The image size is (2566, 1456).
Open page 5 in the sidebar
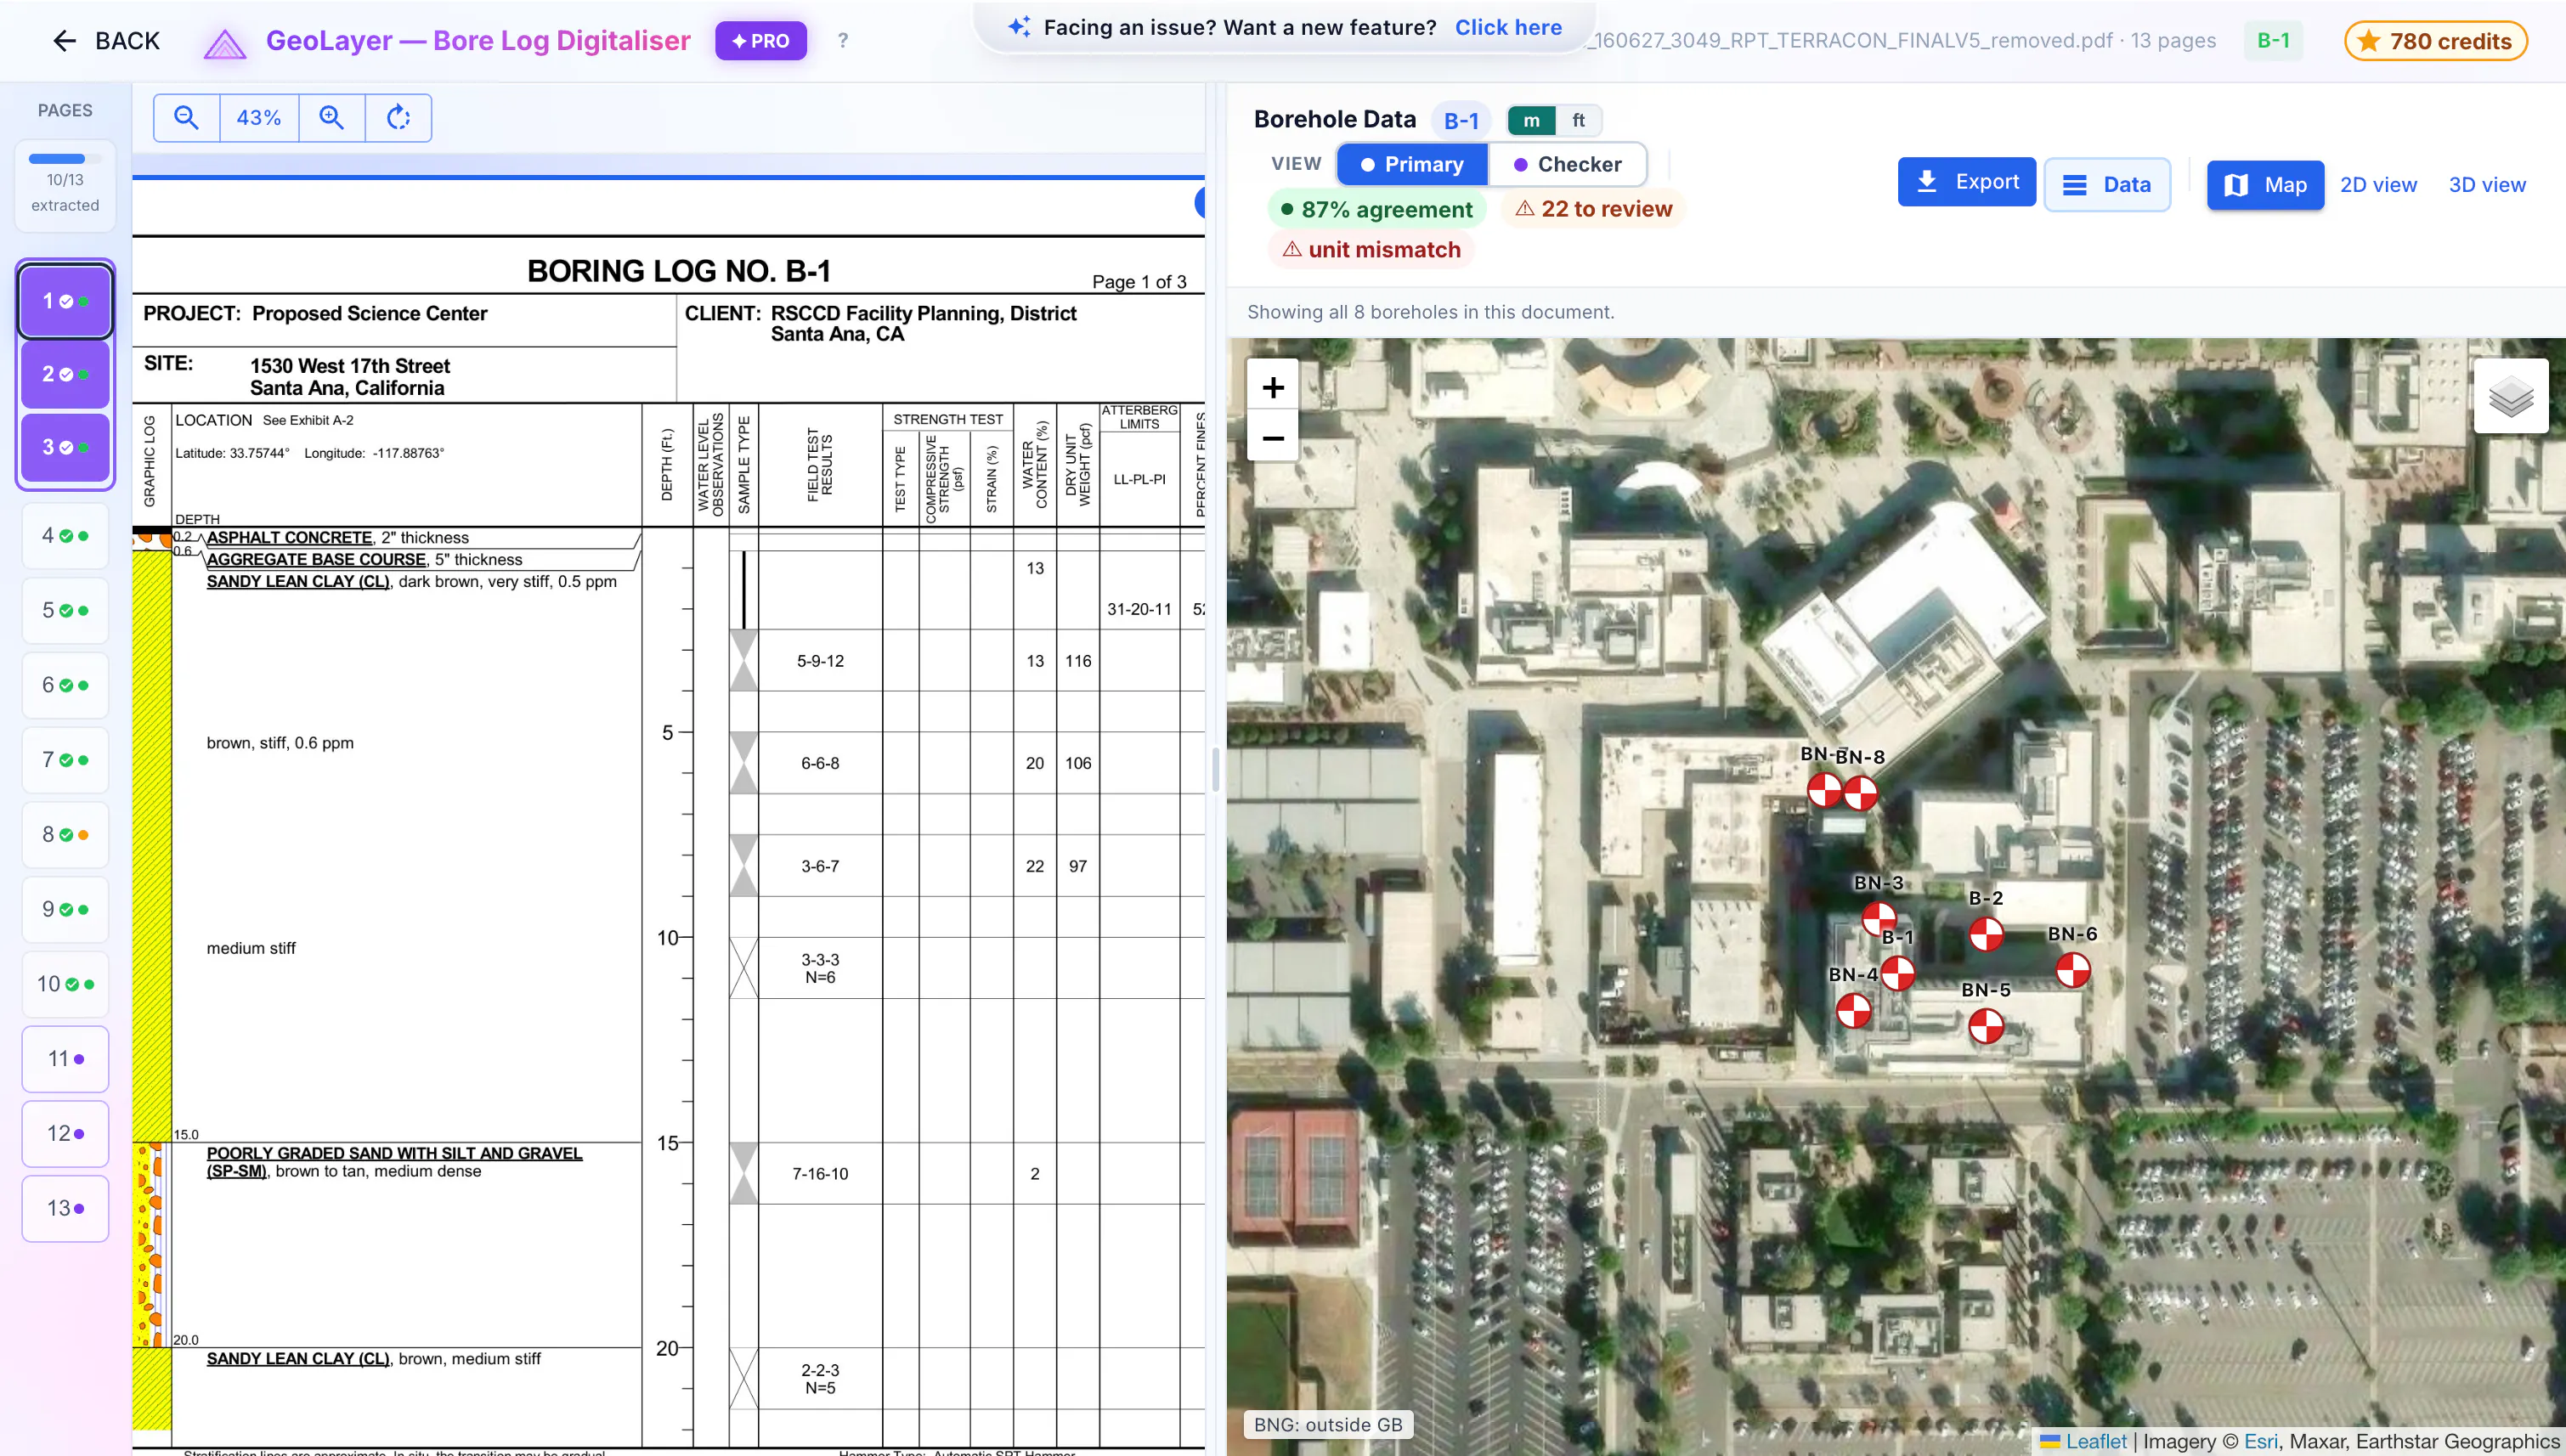point(65,610)
